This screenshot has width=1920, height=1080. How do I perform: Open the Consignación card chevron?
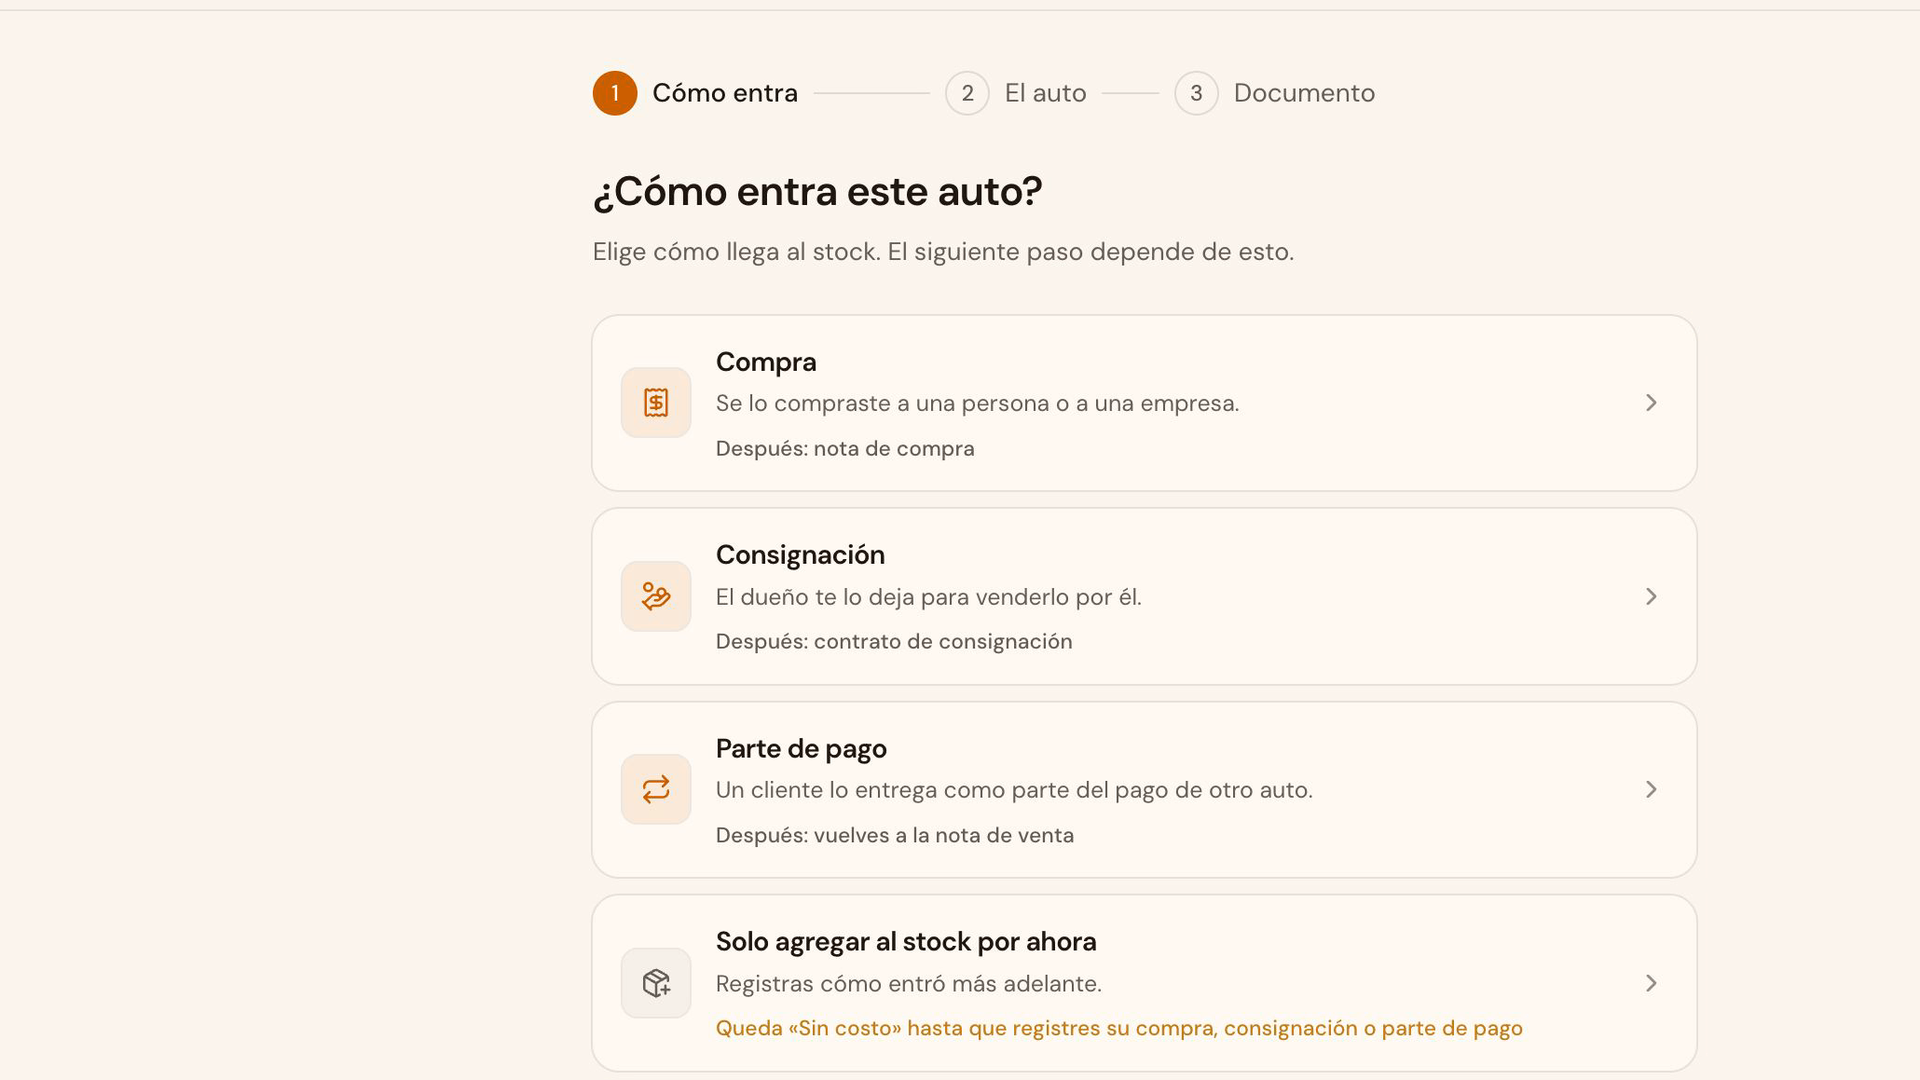tap(1651, 597)
